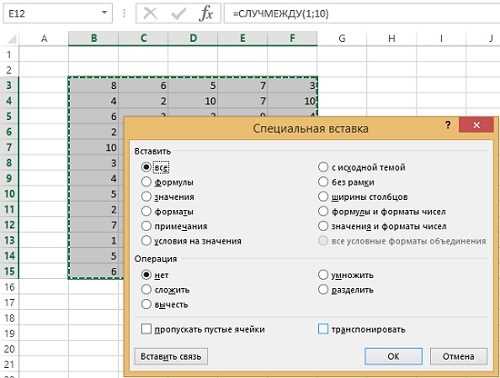Click the dialog title 'Специальная вставка'
This screenshot has height=378, width=500.
310,128
